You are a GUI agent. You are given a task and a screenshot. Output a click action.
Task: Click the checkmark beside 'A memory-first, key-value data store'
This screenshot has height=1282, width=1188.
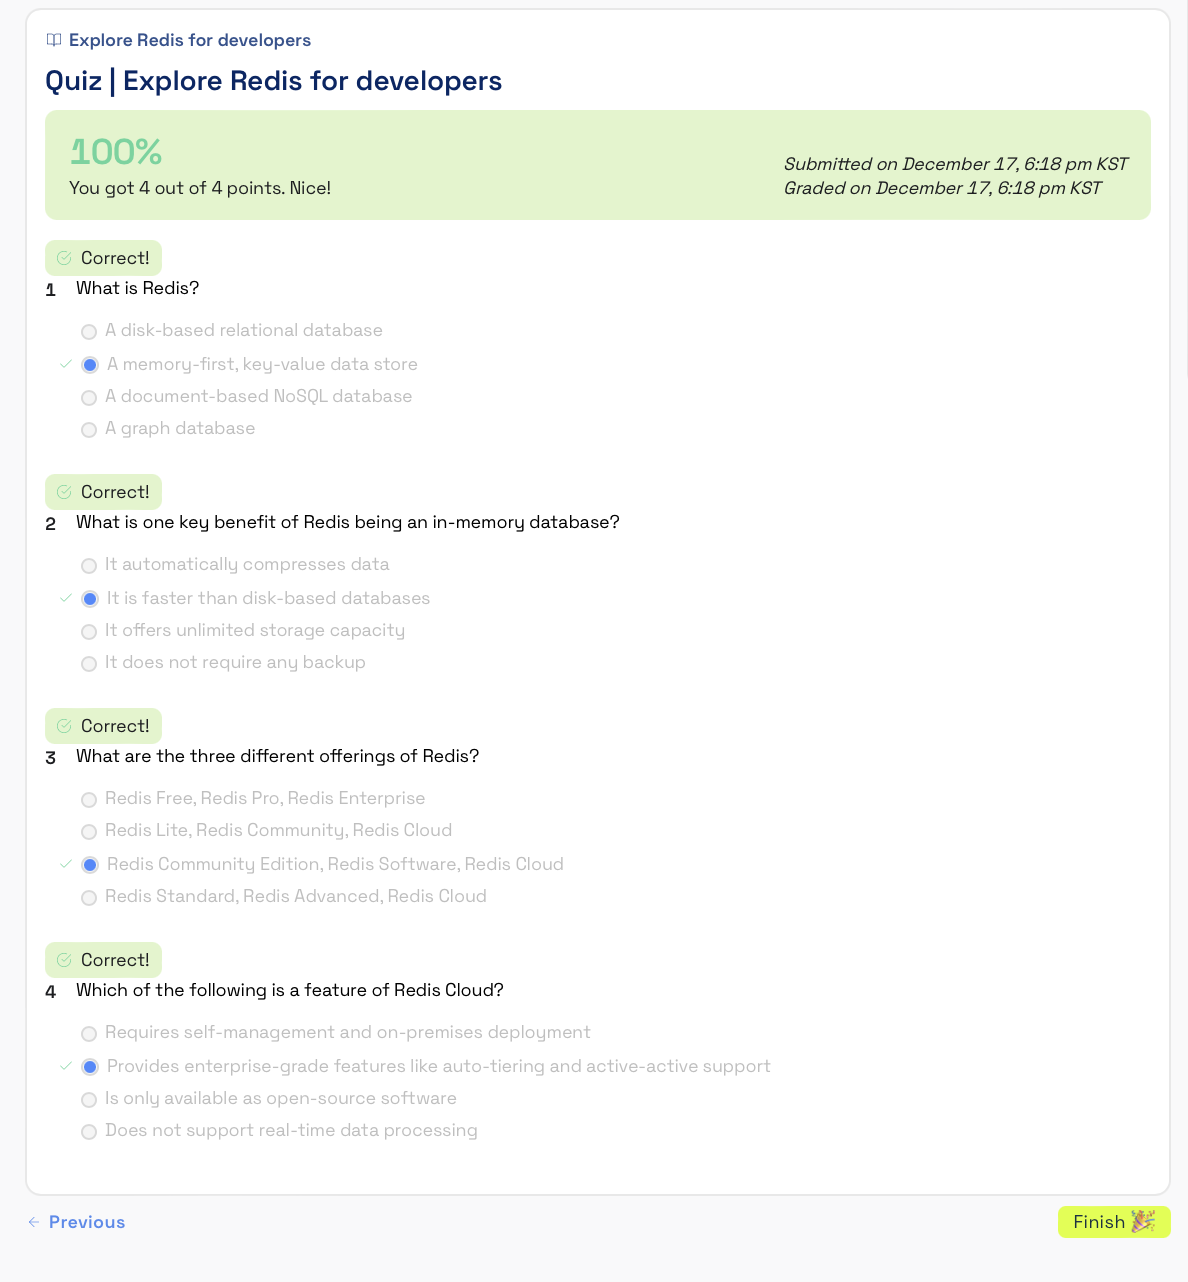pos(66,364)
